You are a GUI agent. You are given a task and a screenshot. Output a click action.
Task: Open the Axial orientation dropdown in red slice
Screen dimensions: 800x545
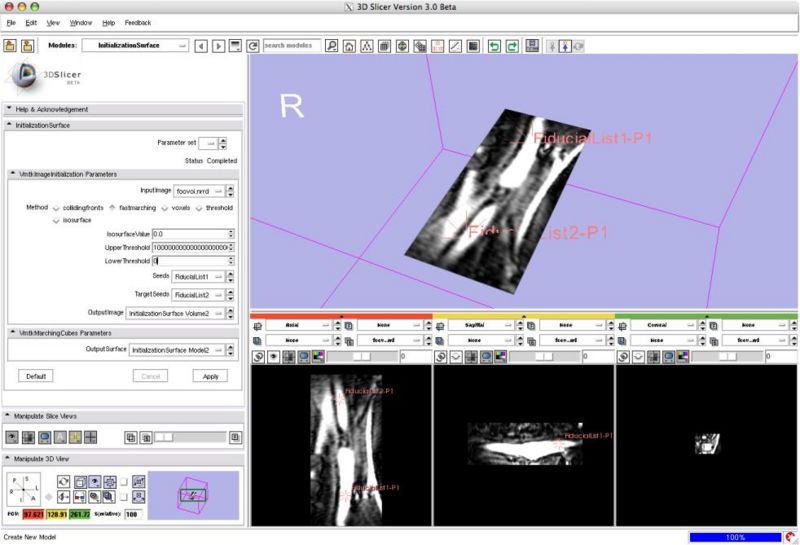(299, 325)
